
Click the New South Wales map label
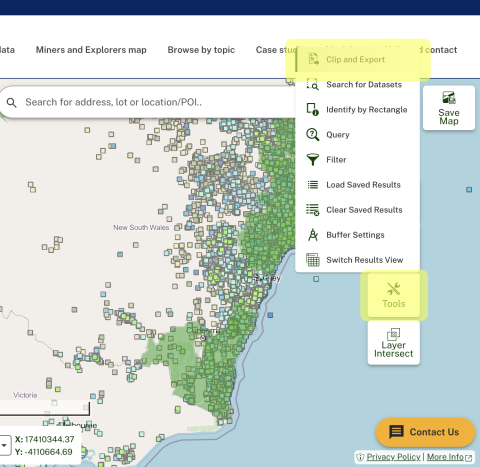tap(141, 227)
